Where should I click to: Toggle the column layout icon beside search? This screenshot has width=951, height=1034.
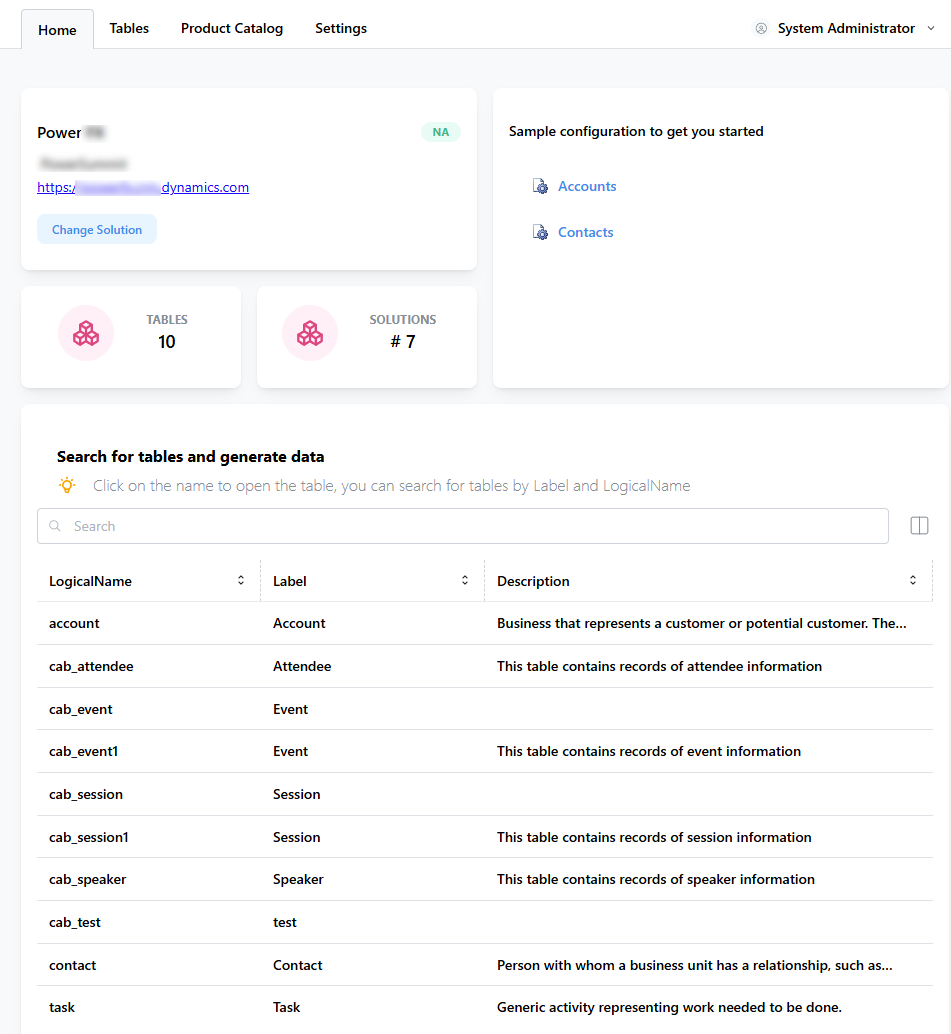(919, 526)
